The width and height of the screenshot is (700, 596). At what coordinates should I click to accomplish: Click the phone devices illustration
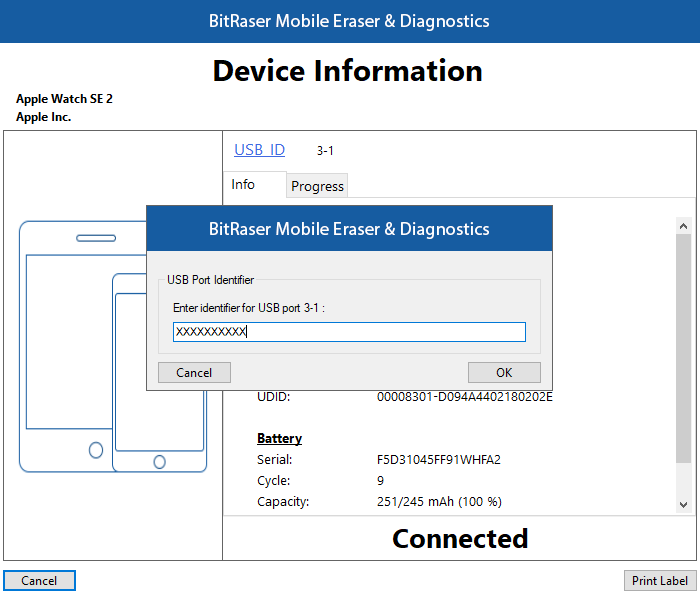pos(112,346)
